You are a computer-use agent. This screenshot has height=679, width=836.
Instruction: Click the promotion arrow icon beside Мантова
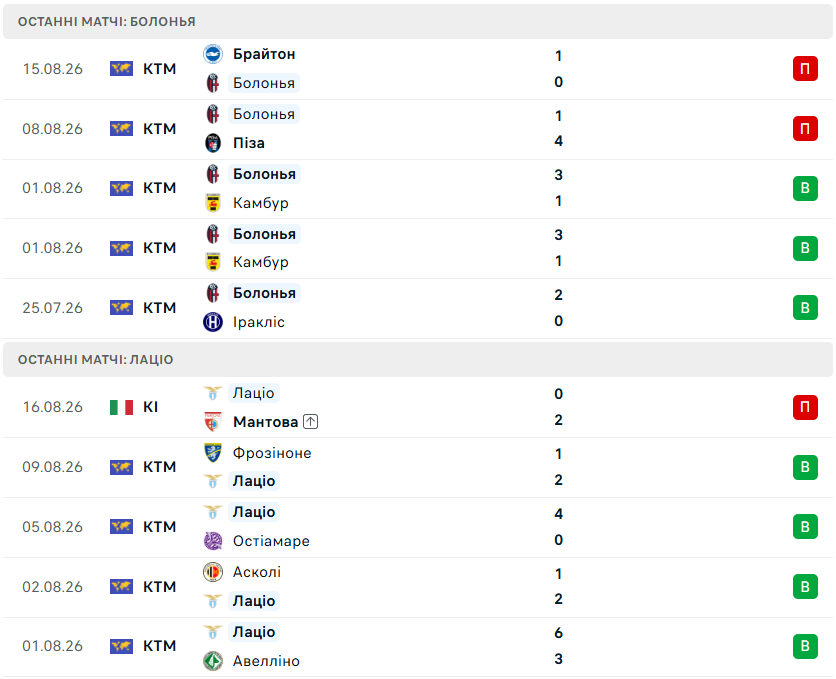(x=310, y=422)
